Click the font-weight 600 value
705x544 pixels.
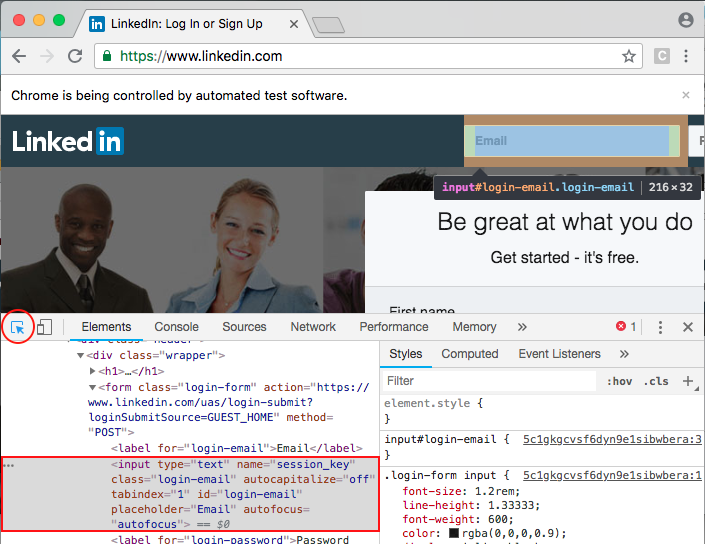tap(497, 519)
